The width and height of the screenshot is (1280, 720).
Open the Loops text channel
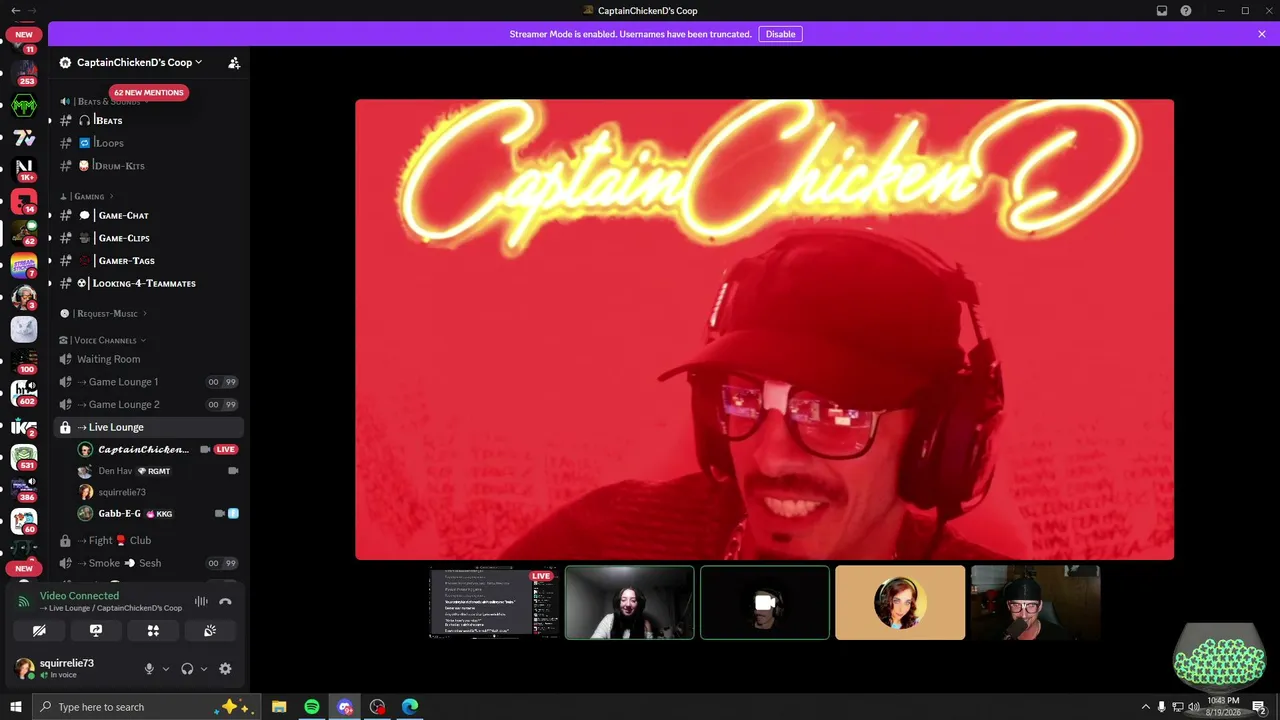tap(149, 143)
